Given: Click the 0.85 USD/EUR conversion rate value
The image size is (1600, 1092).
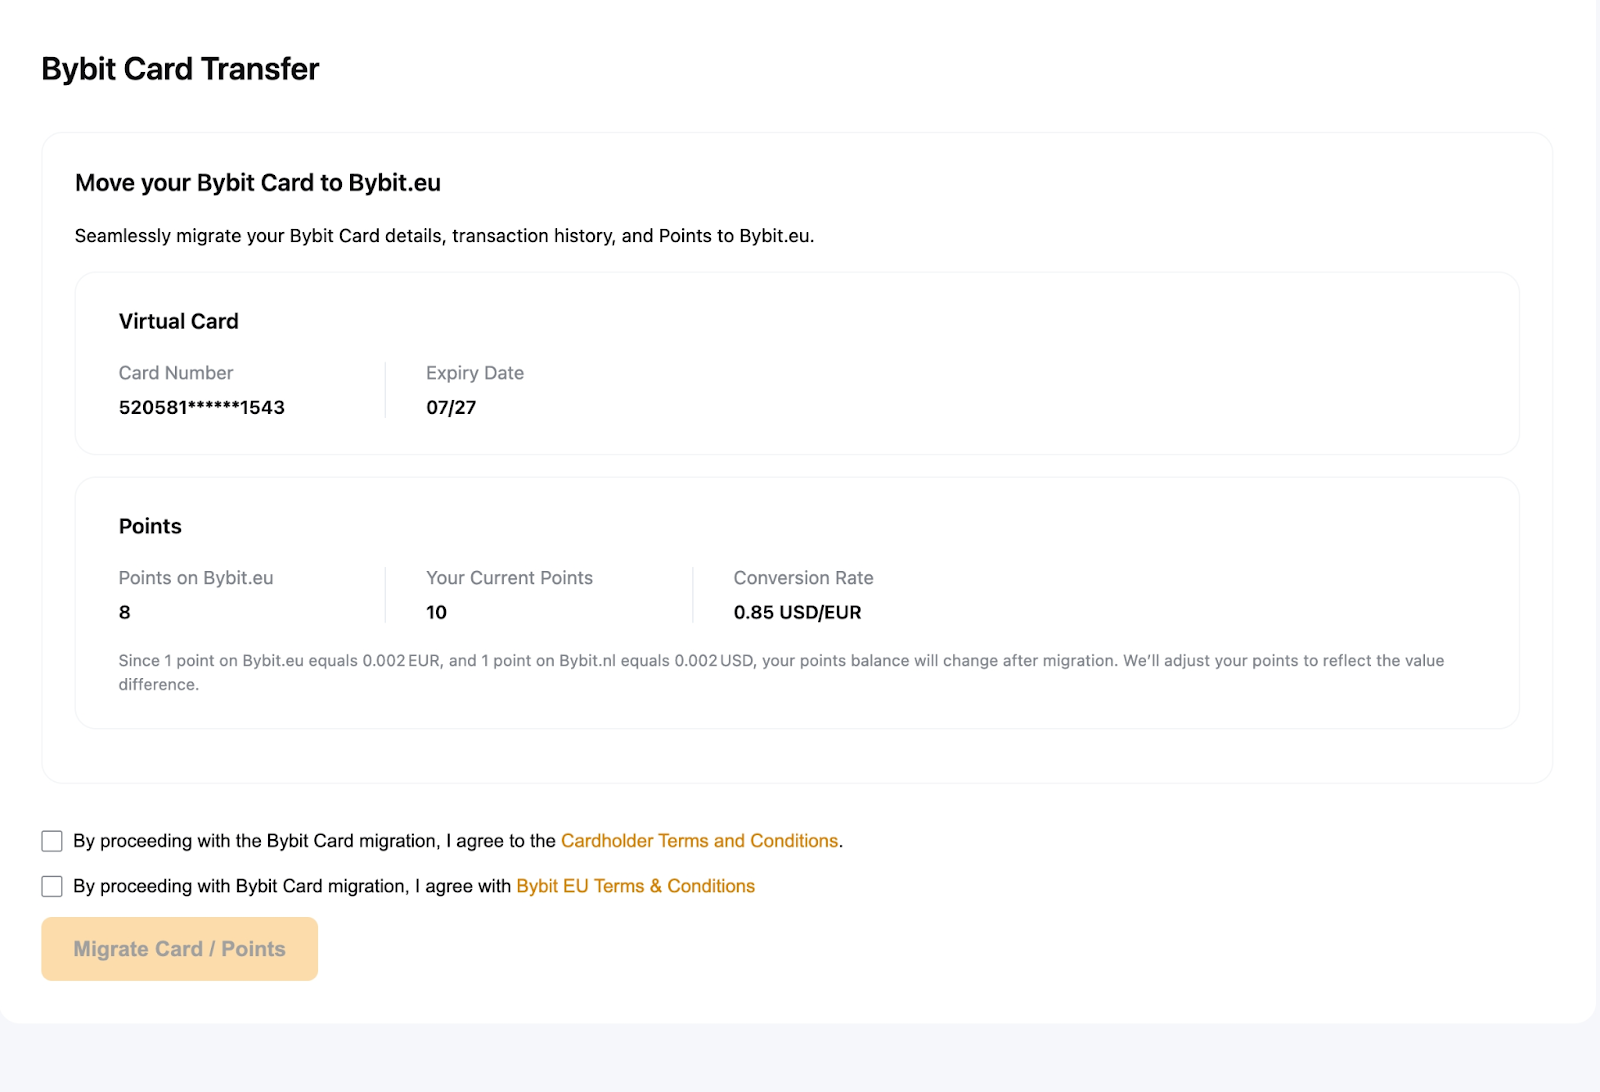Looking at the screenshot, I should [797, 612].
